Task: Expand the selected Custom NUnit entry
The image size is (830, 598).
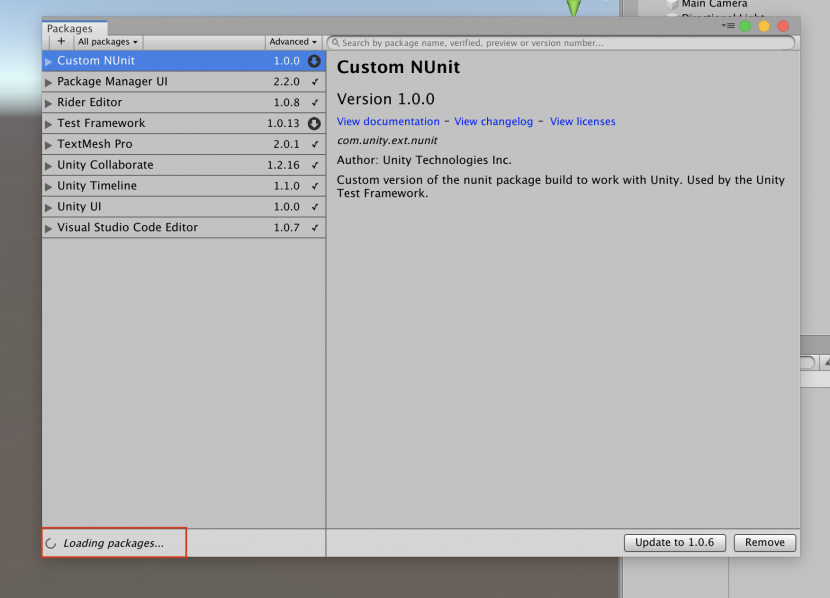Action: [47, 60]
